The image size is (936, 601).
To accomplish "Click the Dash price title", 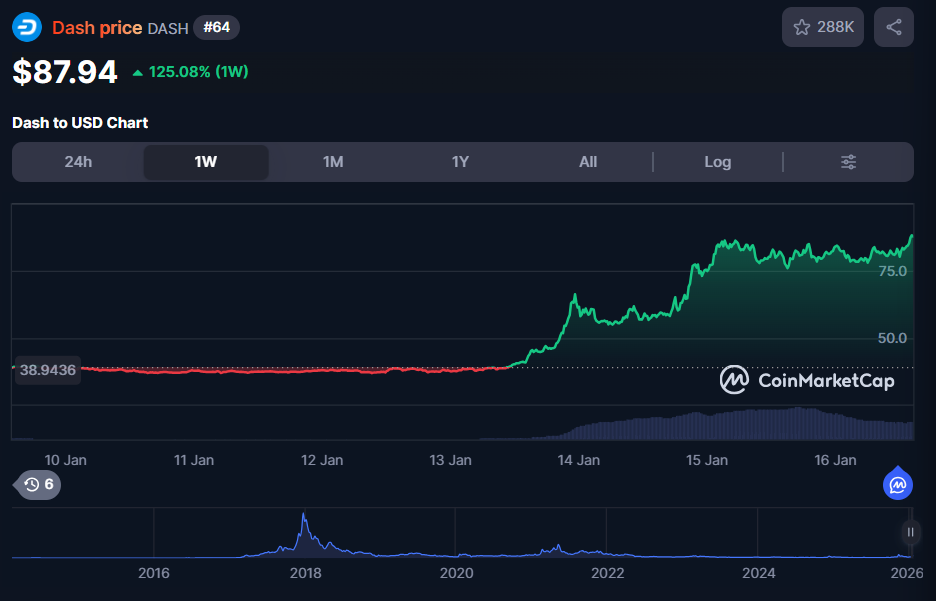I will click(x=97, y=27).
